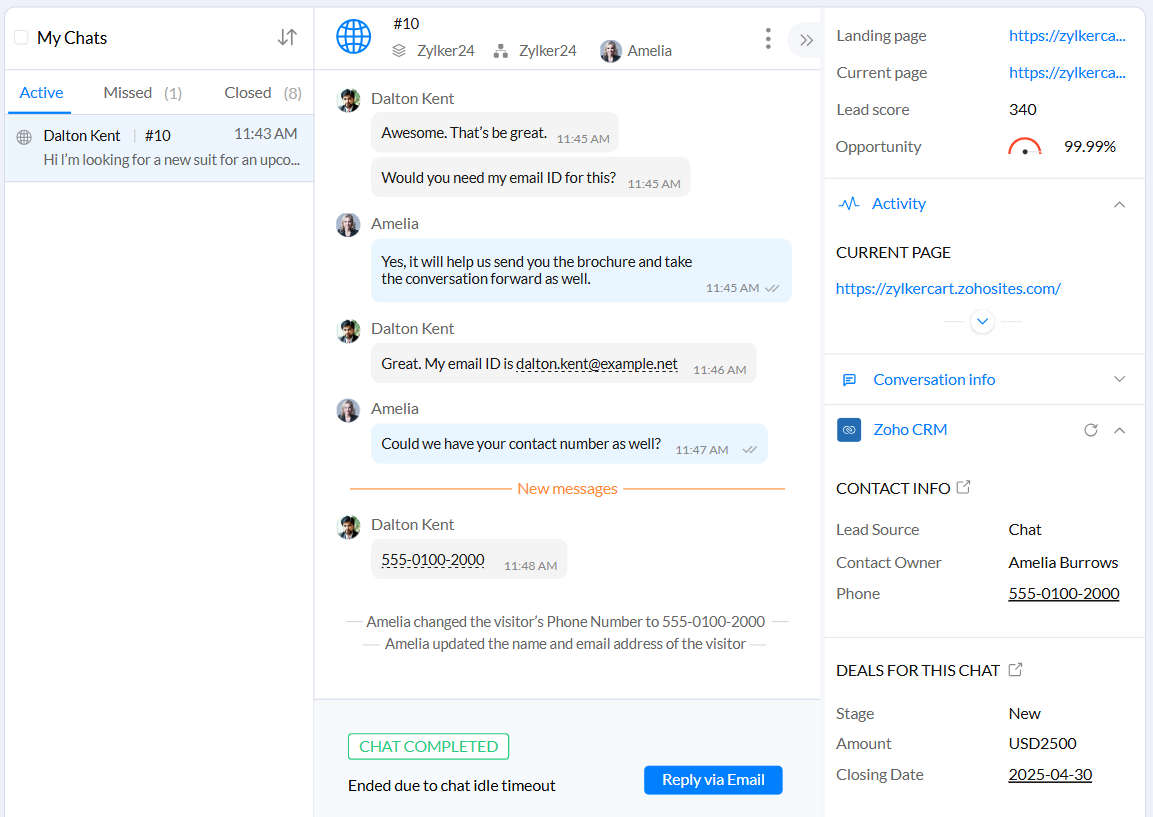Image resolution: width=1153 pixels, height=817 pixels.
Task: Click the Conversation info chat bubble icon
Action: pyautogui.click(x=849, y=379)
